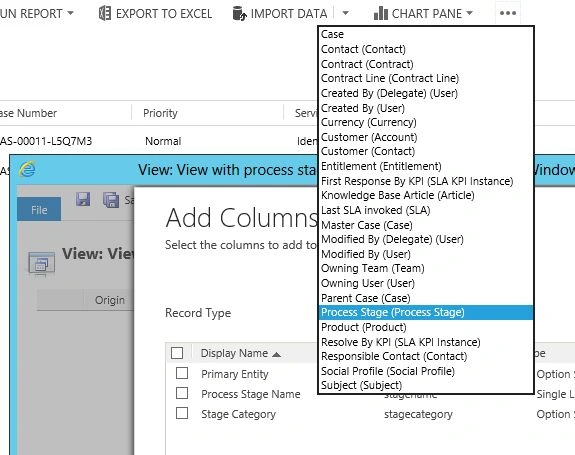Click the Export to Excel icon
This screenshot has height=455, width=575.
pos(105,13)
